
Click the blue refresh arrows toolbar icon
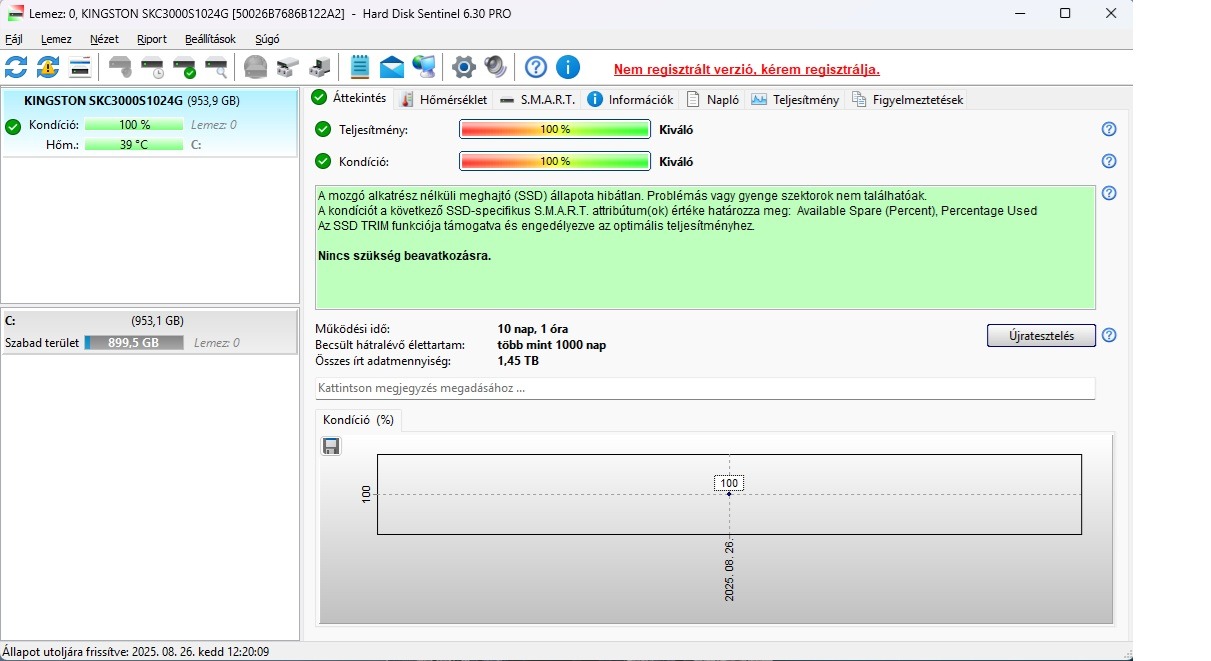(16, 67)
